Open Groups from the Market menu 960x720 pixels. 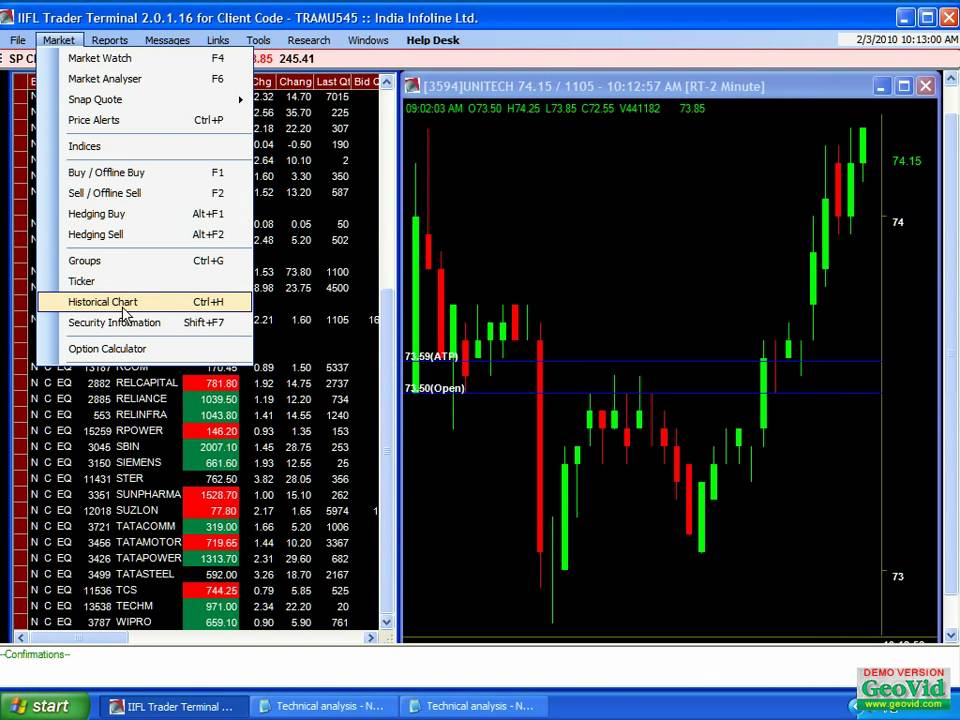(145, 261)
